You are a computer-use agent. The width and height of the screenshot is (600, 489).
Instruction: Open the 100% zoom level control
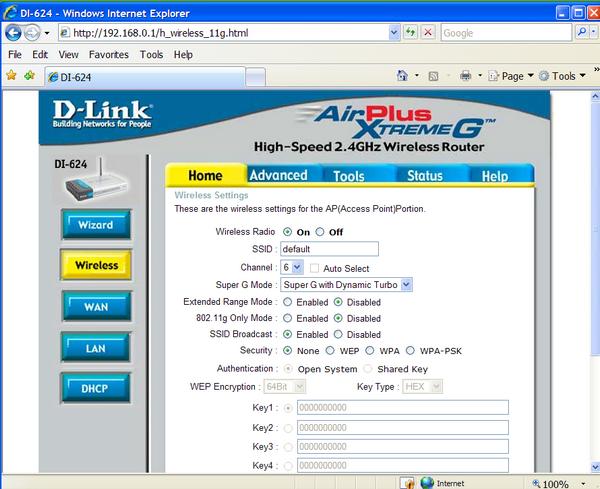click(559, 483)
